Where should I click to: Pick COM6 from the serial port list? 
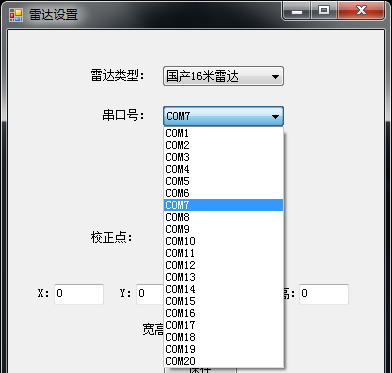[223, 193]
